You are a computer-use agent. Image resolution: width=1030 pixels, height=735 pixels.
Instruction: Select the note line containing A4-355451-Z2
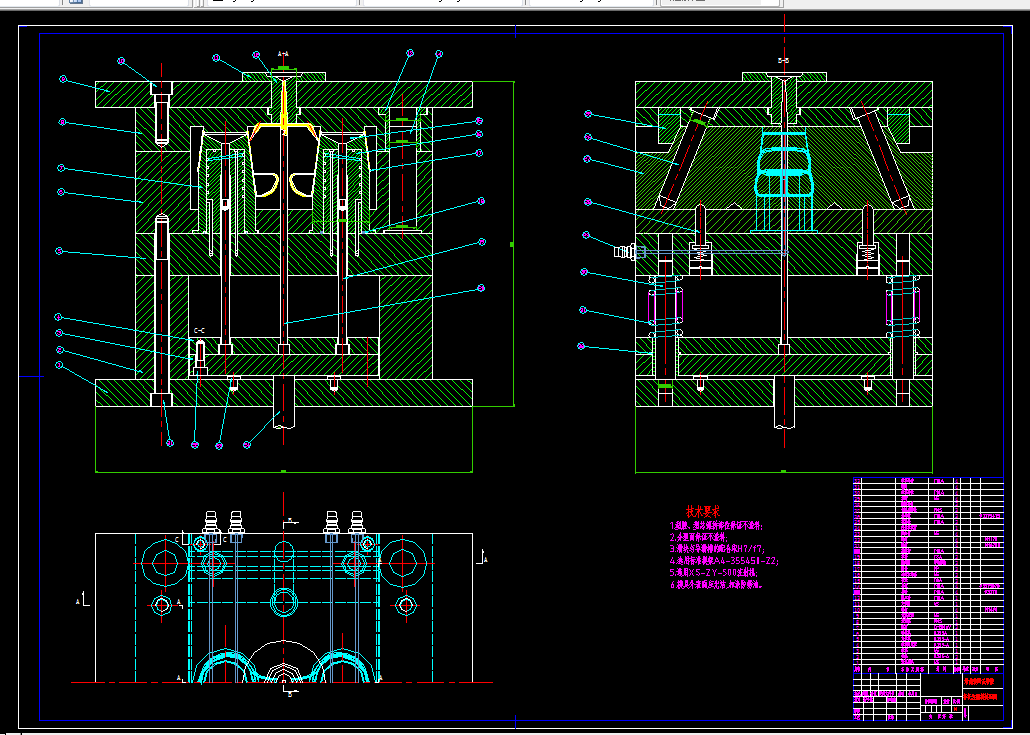click(724, 561)
